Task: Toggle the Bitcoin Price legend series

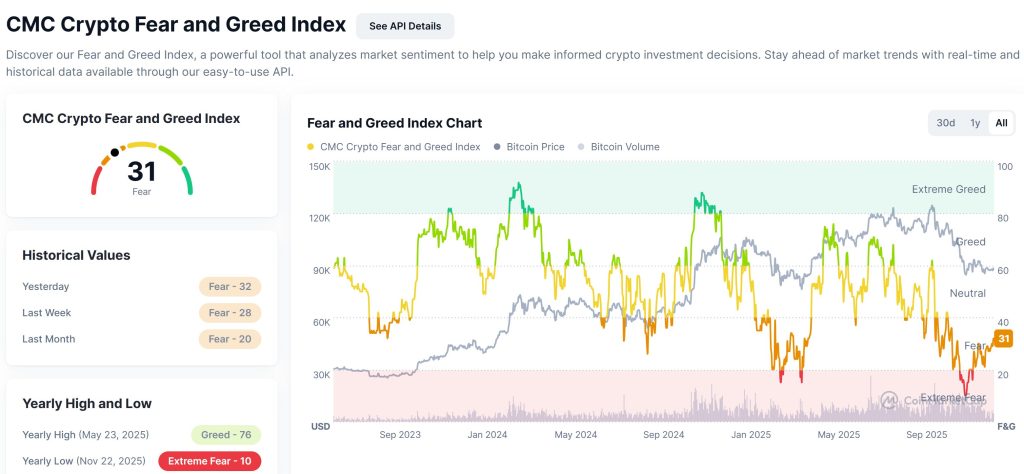Action: click(x=535, y=147)
